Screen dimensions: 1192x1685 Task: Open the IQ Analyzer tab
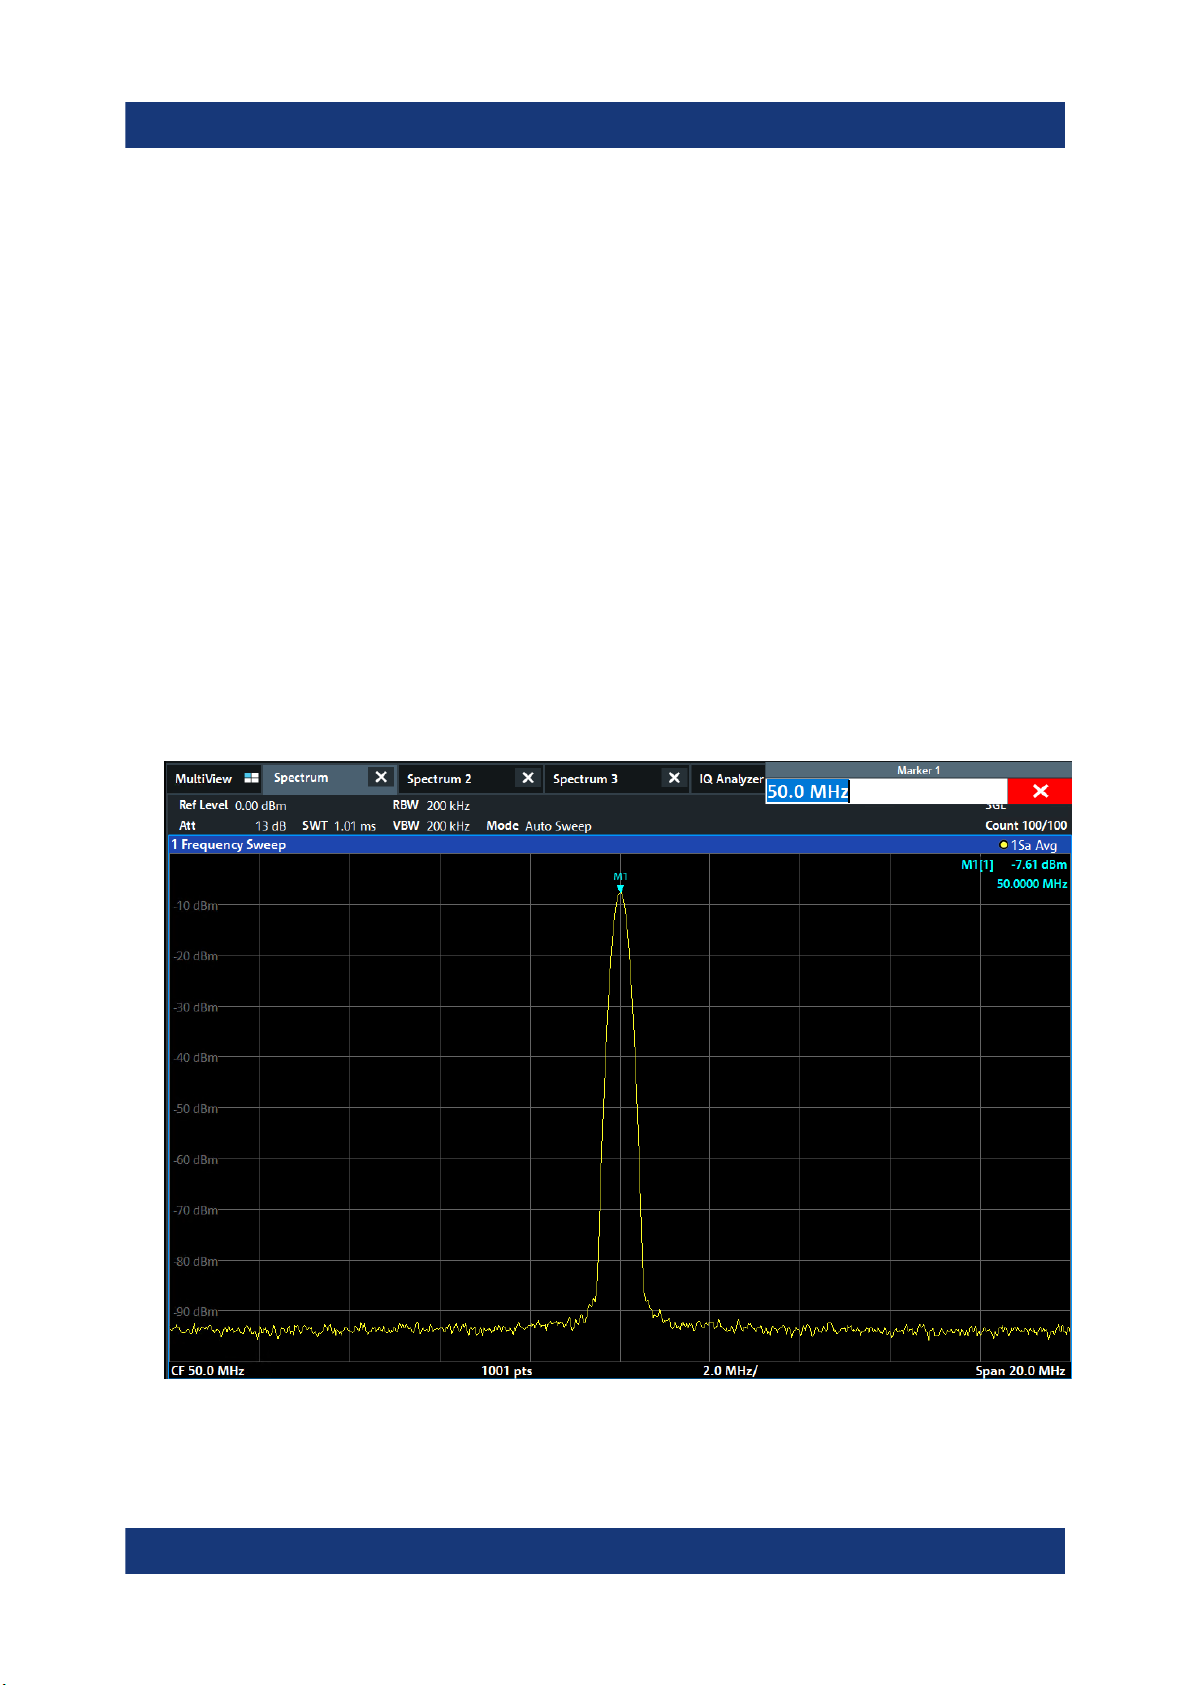(x=731, y=779)
